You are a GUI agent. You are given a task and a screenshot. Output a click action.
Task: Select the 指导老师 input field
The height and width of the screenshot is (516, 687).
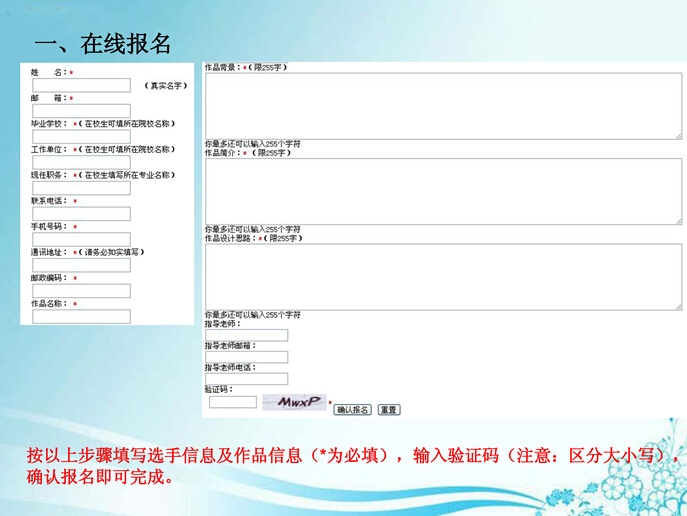[246, 335]
